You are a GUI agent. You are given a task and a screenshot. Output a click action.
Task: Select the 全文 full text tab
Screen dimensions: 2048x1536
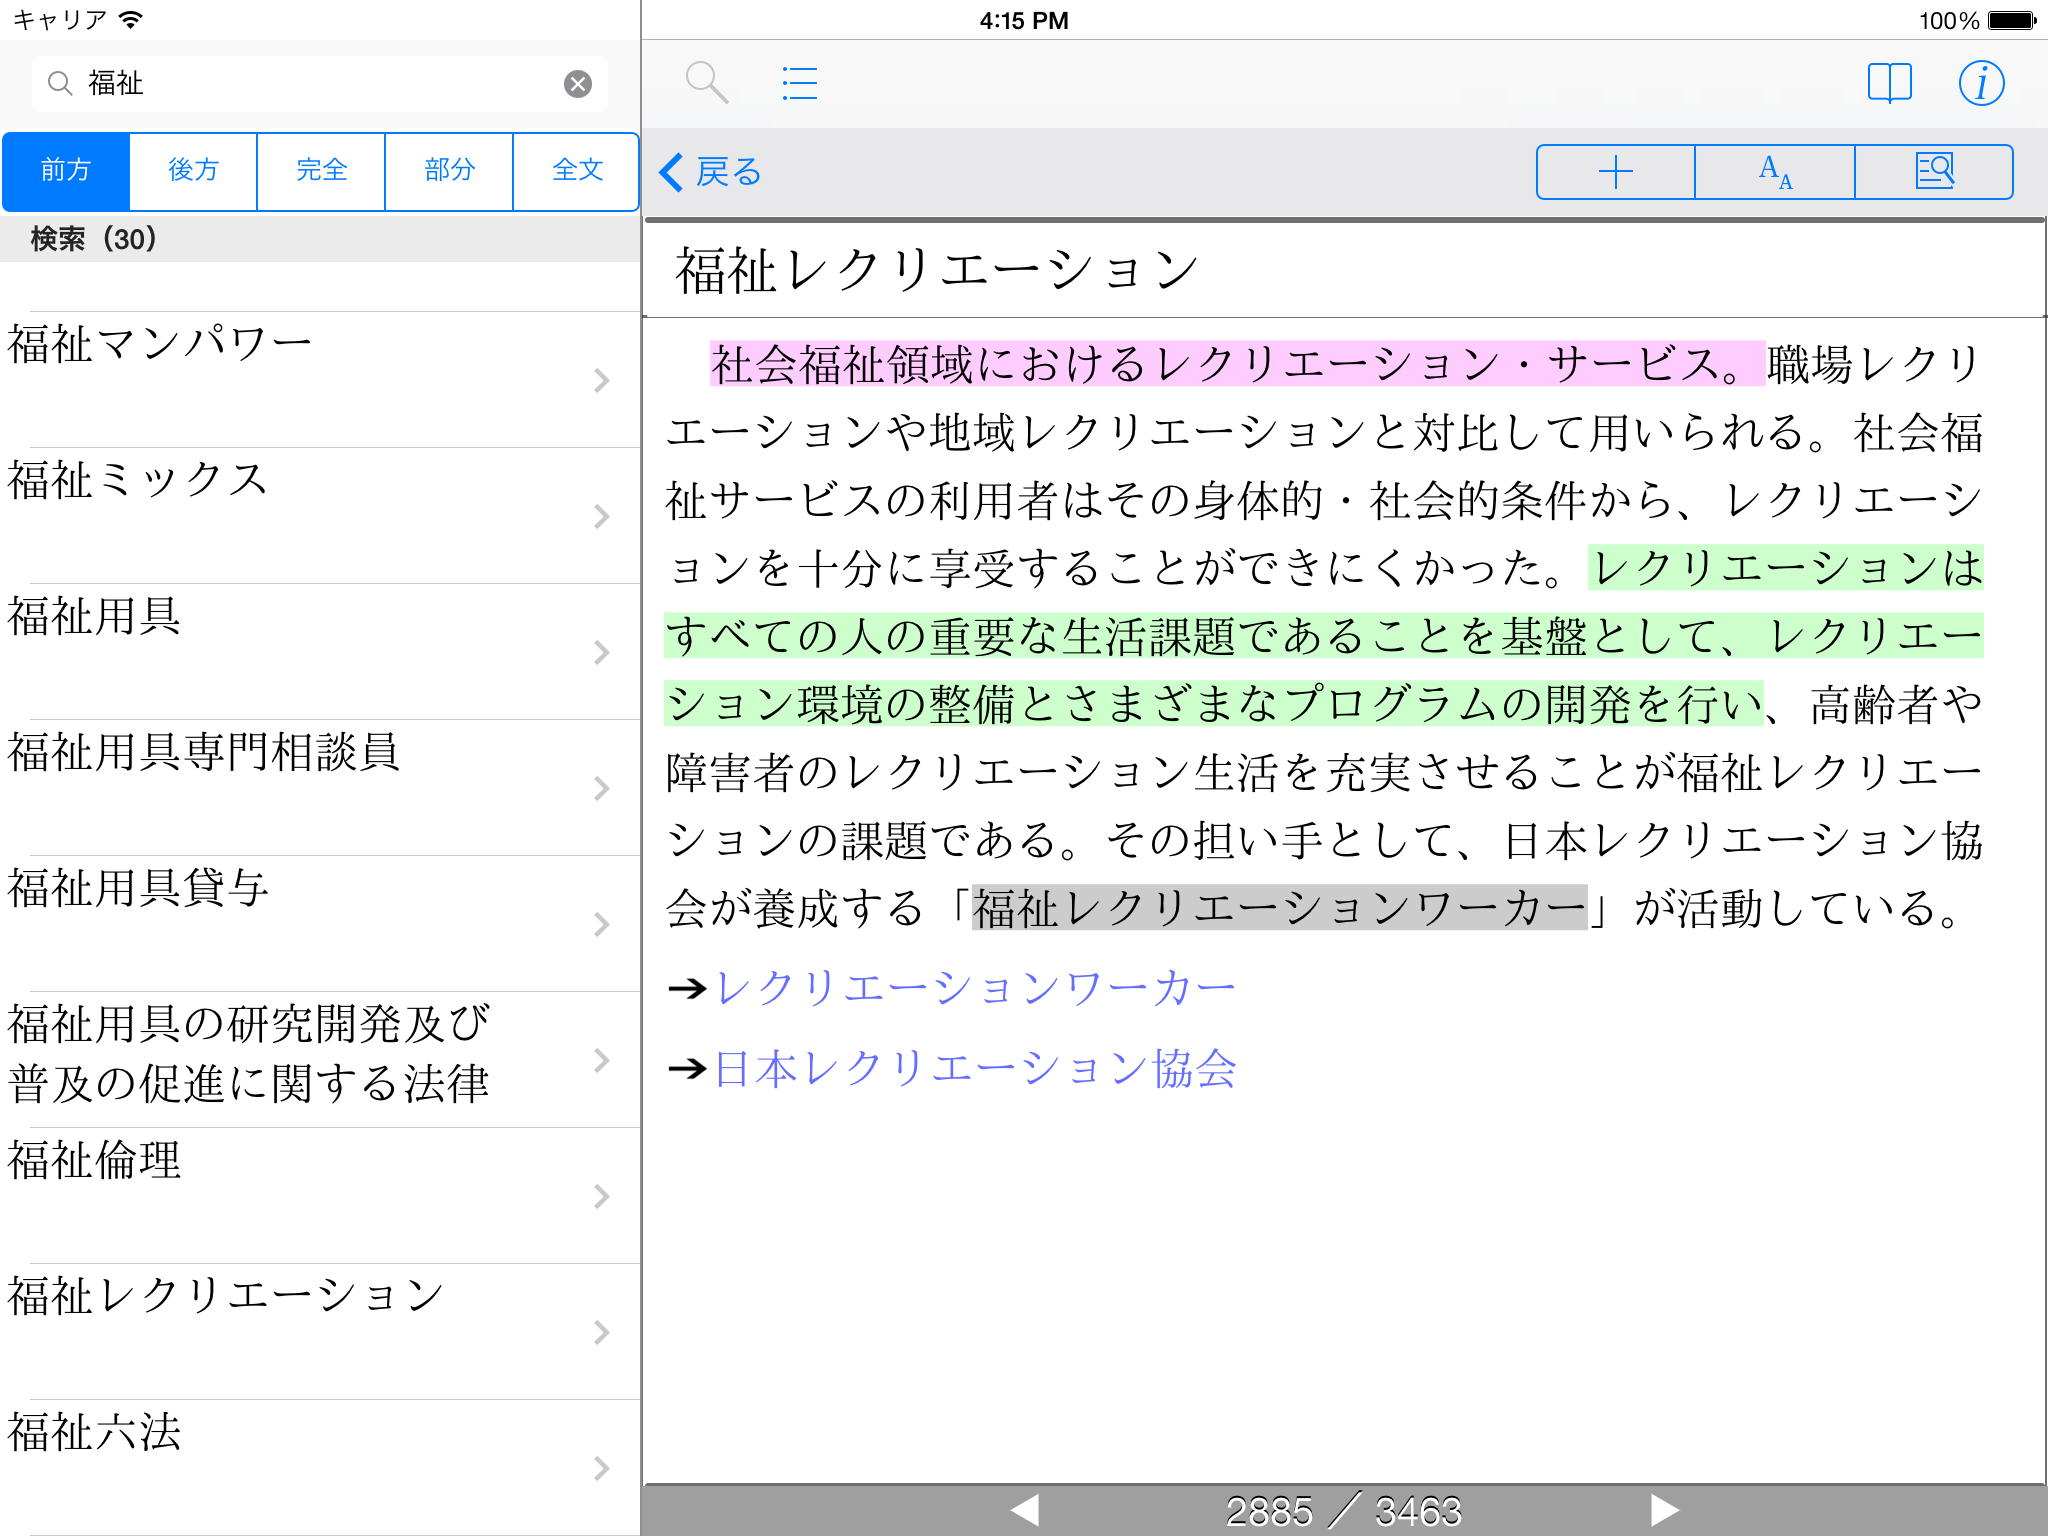click(577, 171)
